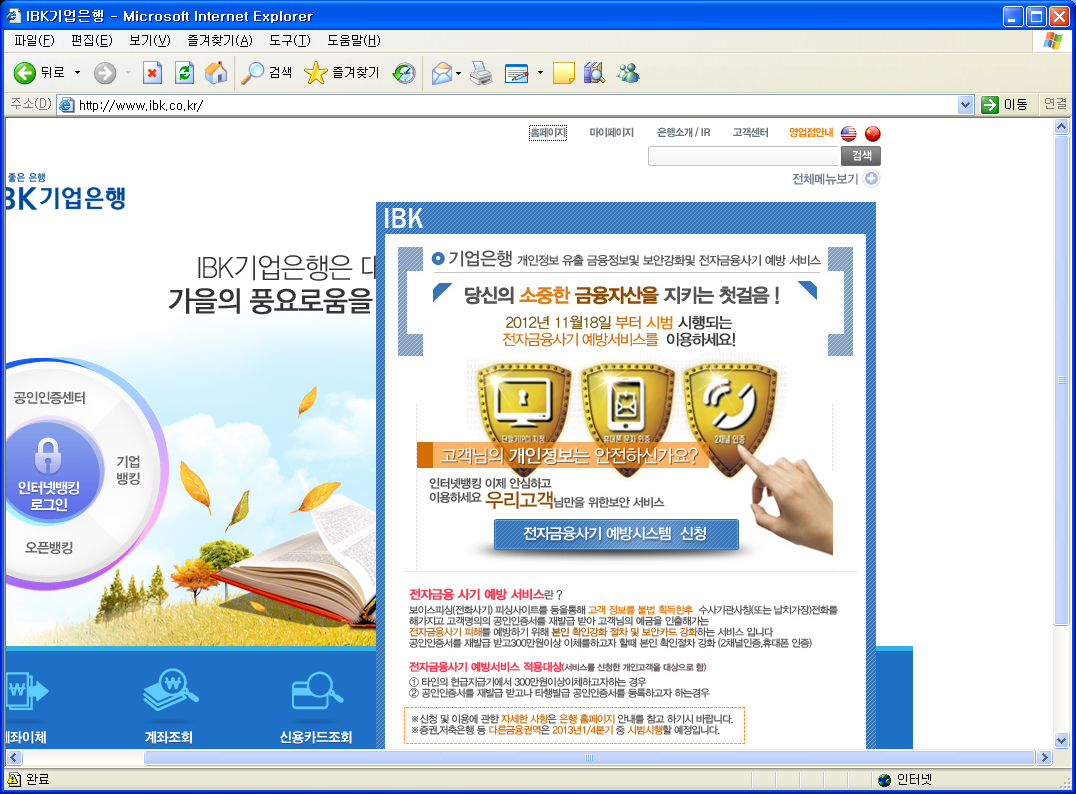
Task: Select the China flag language icon
Action: (872, 133)
